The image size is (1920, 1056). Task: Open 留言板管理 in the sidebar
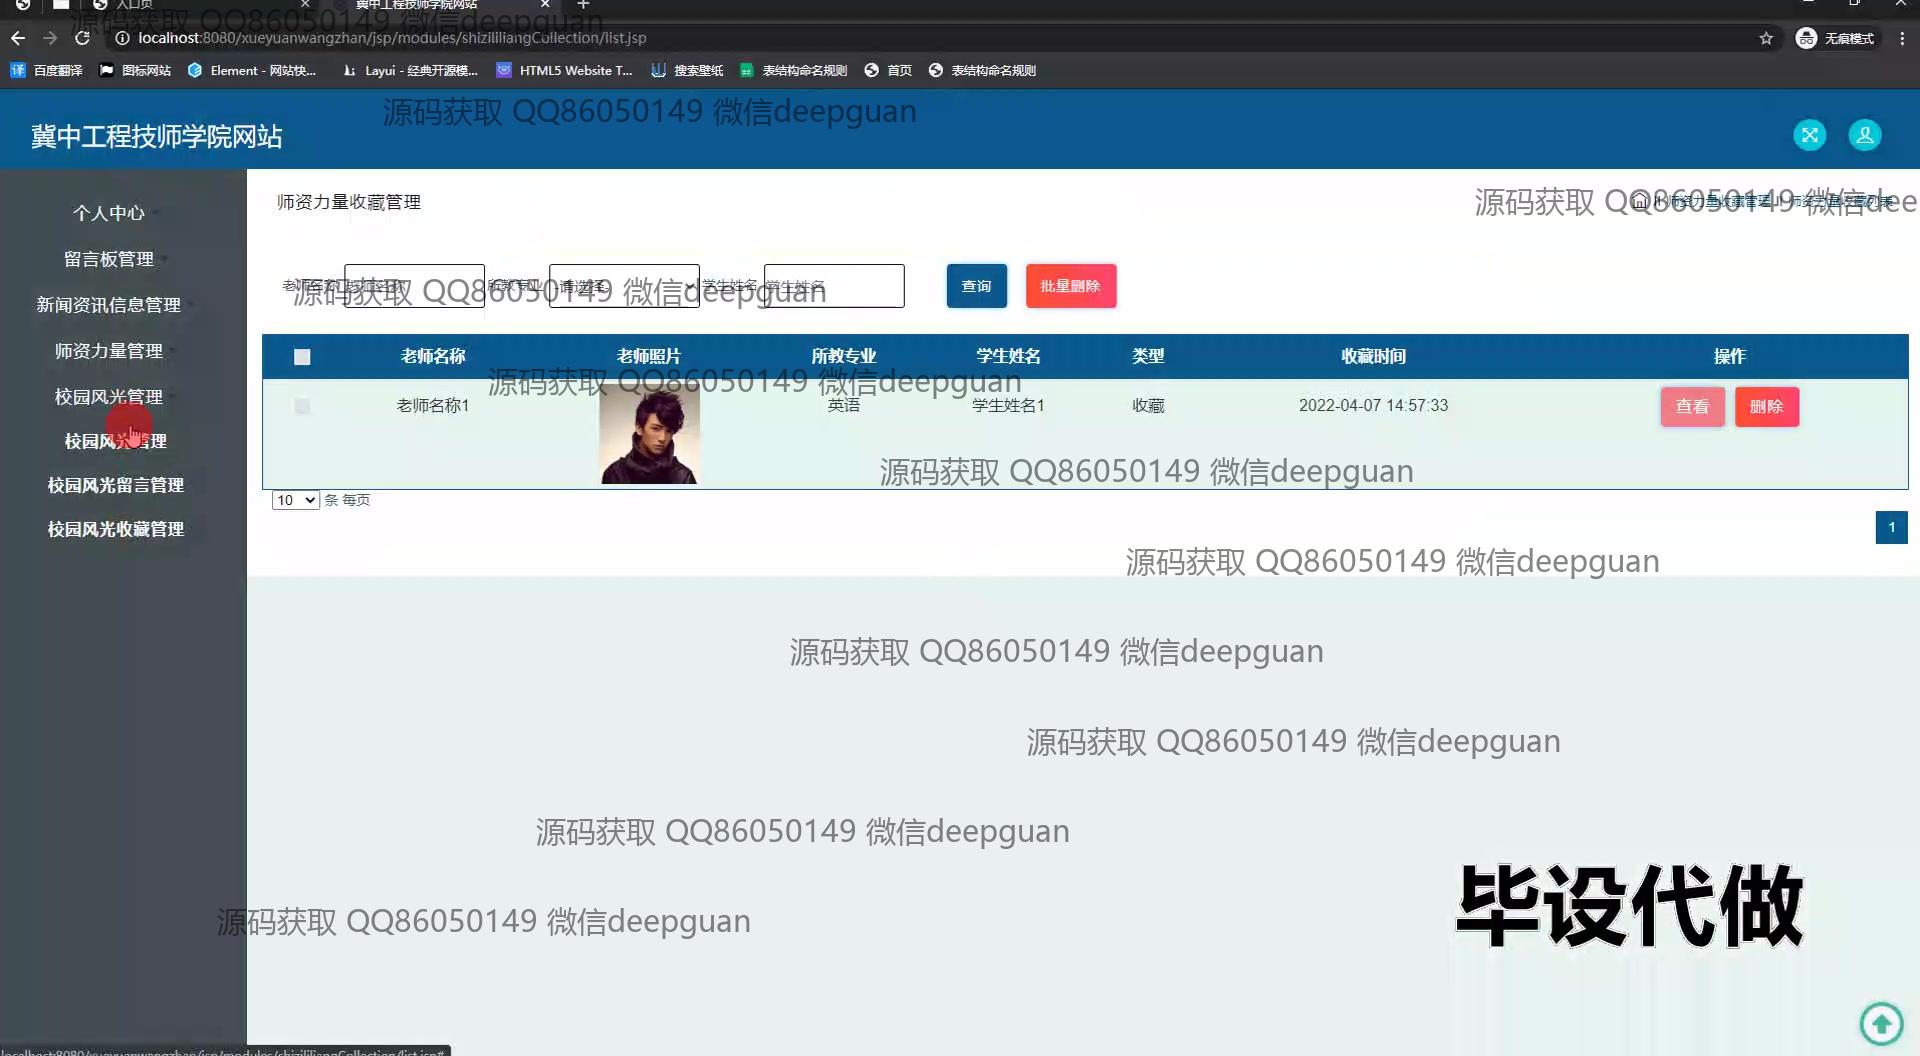pyautogui.click(x=108, y=259)
